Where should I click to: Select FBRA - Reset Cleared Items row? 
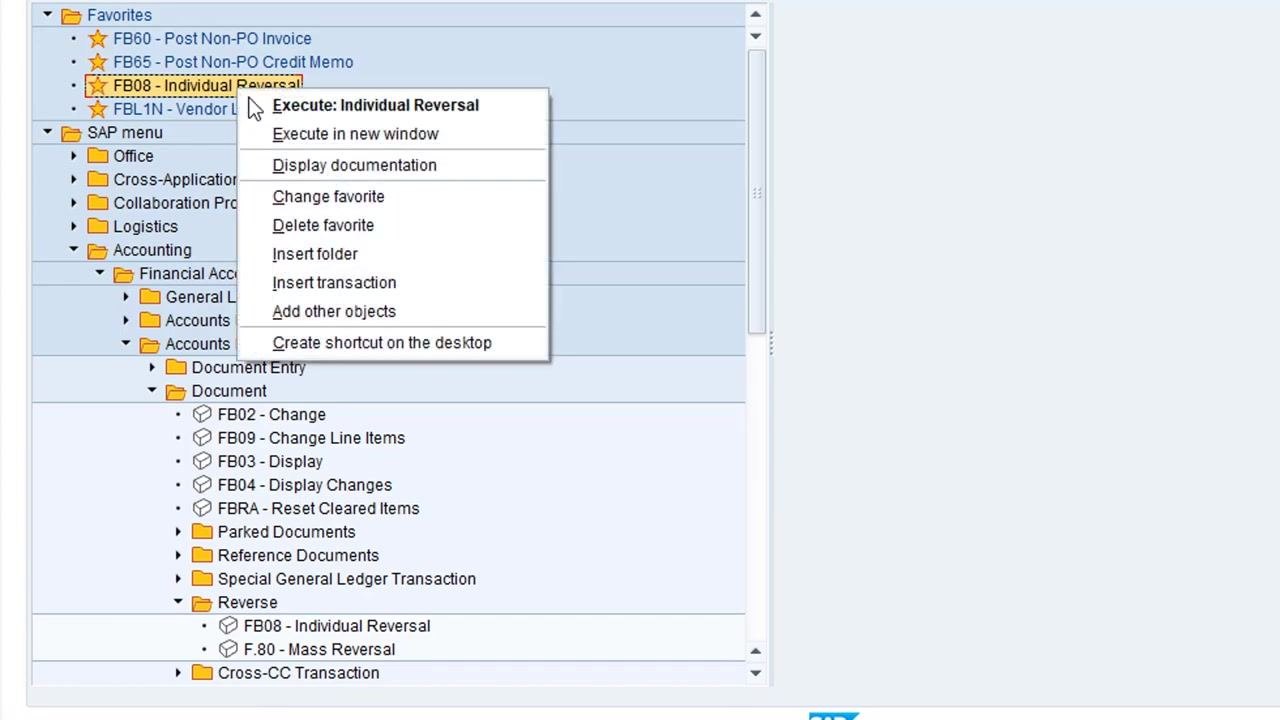(318, 508)
